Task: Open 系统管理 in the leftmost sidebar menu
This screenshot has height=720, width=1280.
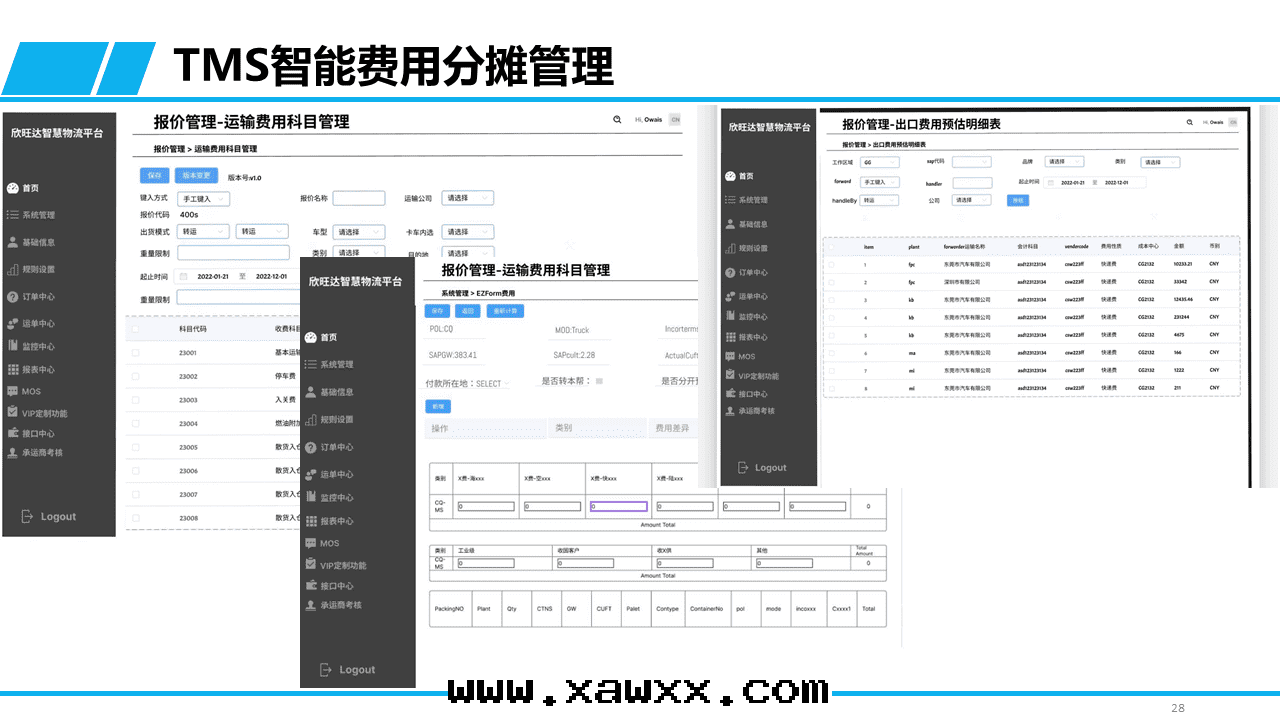Action: click(38, 215)
